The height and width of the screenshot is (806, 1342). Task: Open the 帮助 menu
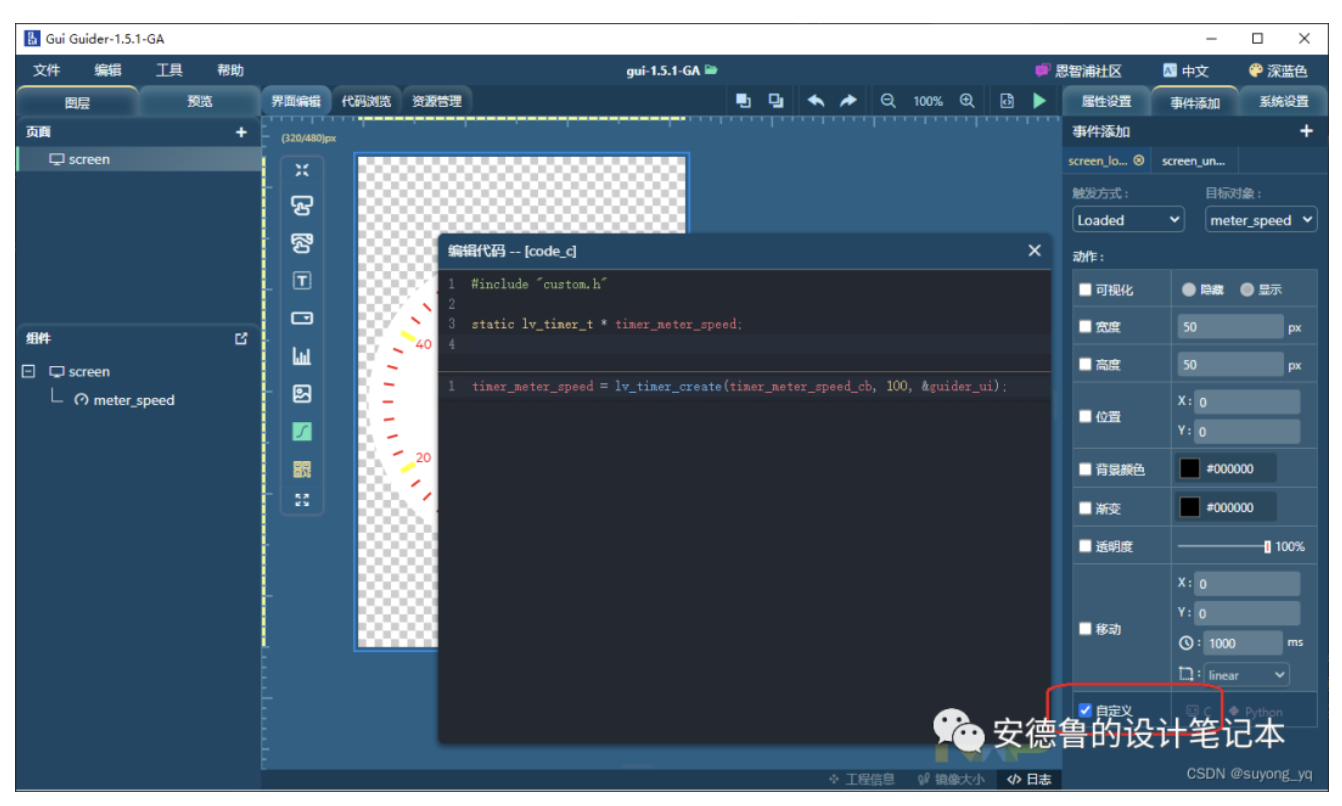[x=230, y=70]
